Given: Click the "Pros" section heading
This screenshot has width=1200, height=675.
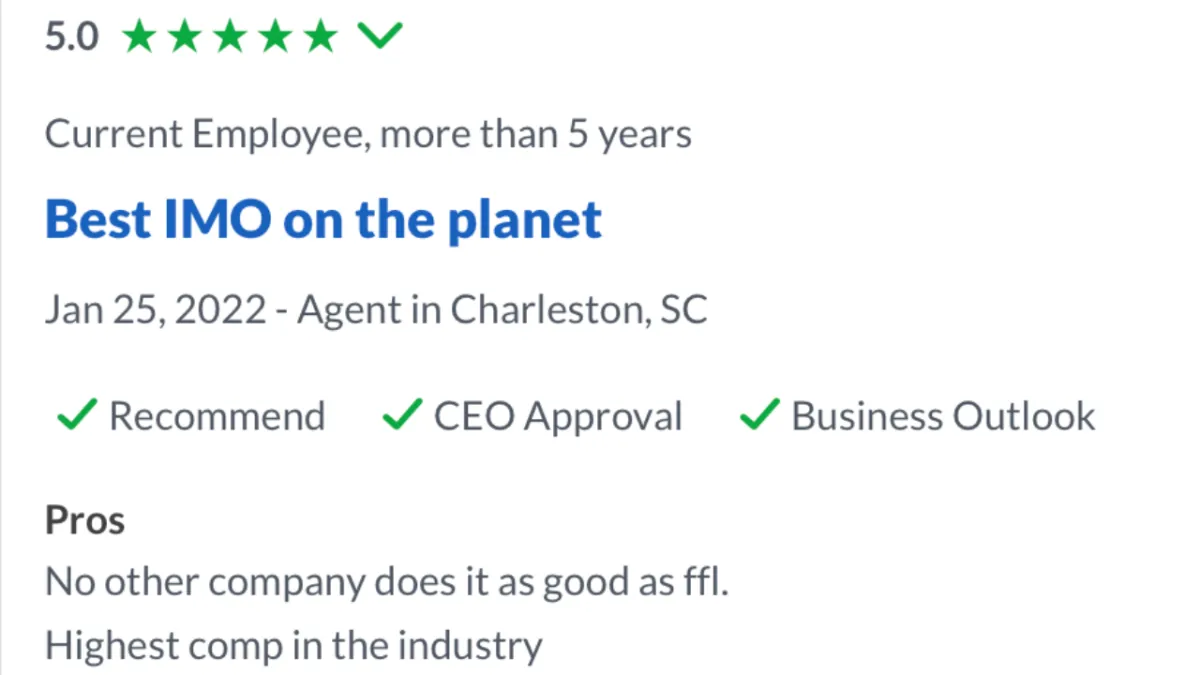Looking at the screenshot, I should click(x=85, y=521).
